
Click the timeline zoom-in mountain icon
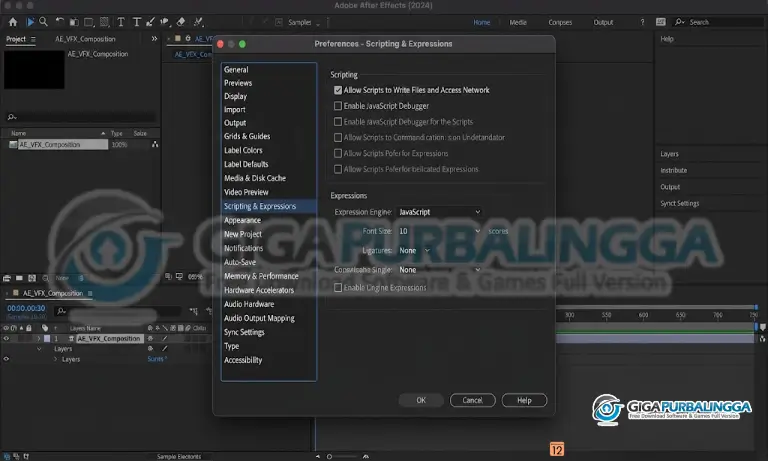(365, 456)
